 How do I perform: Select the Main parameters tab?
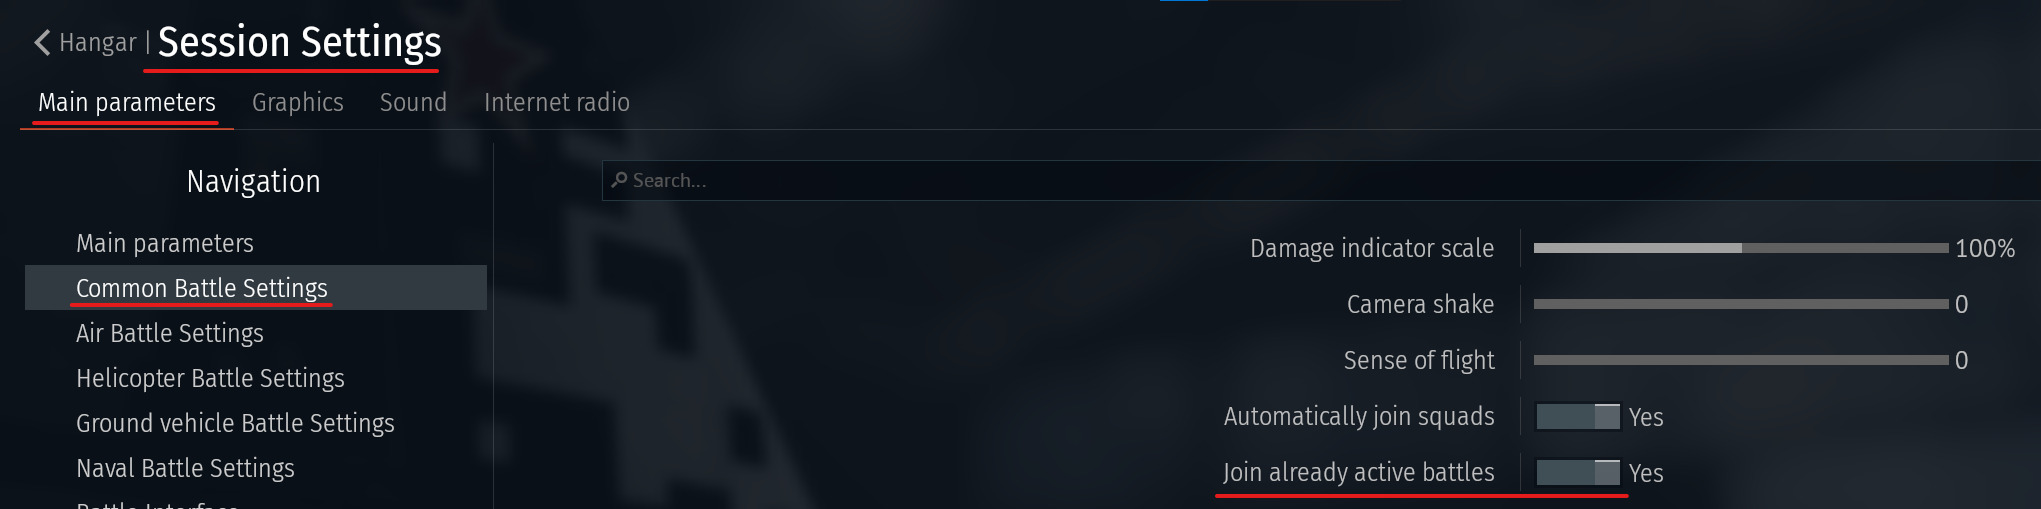[x=127, y=102]
